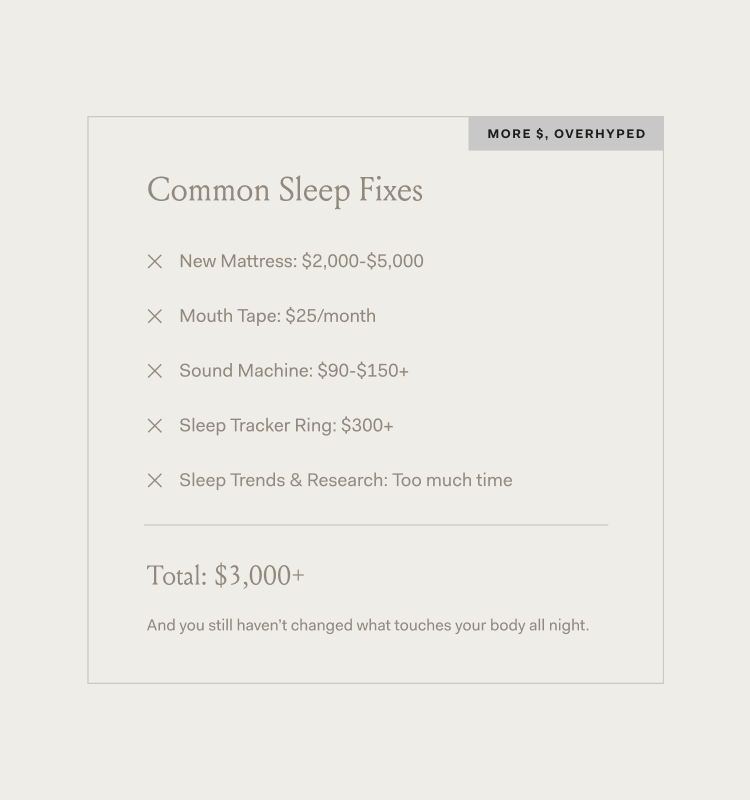Click the Too much time text
Viewport: 750px width, 800px height.
(453, 481)
